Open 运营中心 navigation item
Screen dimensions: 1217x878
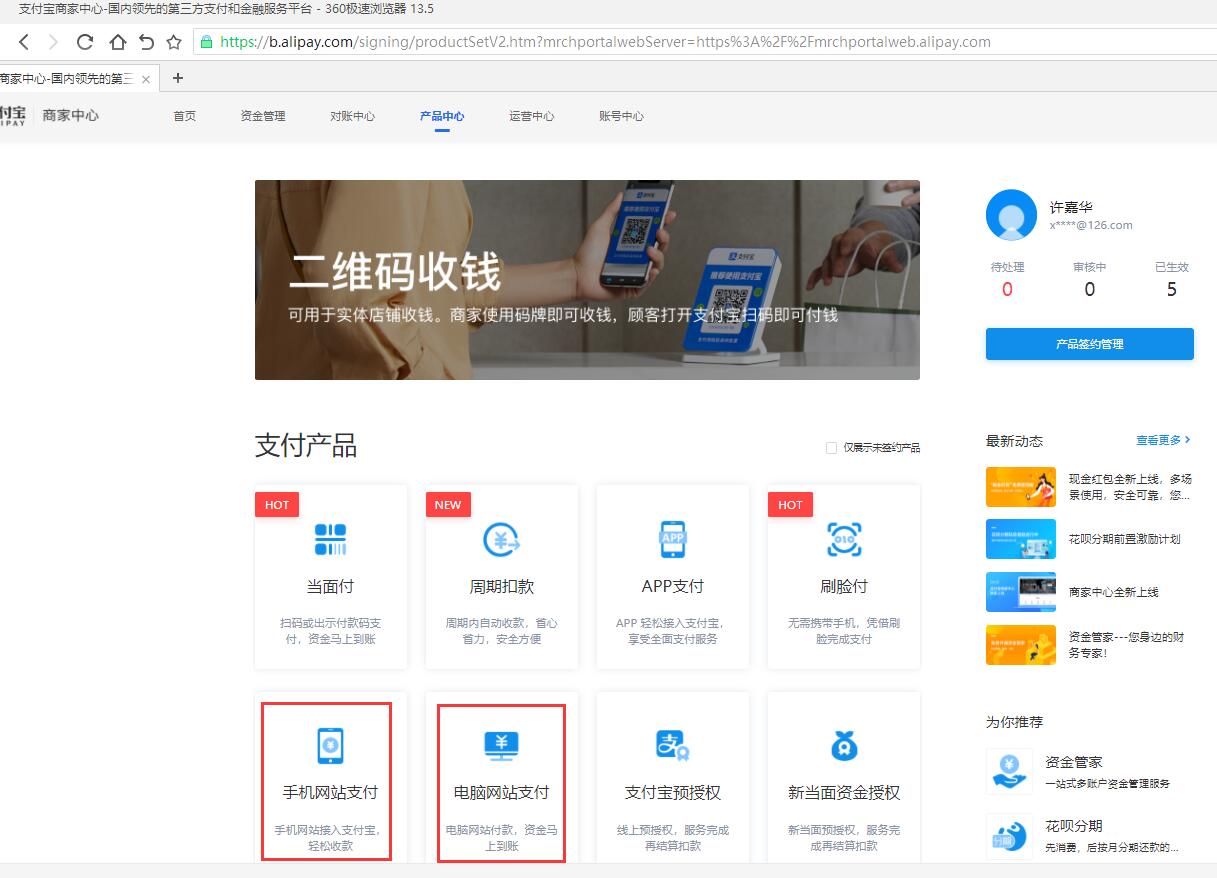tap(532, 116)
